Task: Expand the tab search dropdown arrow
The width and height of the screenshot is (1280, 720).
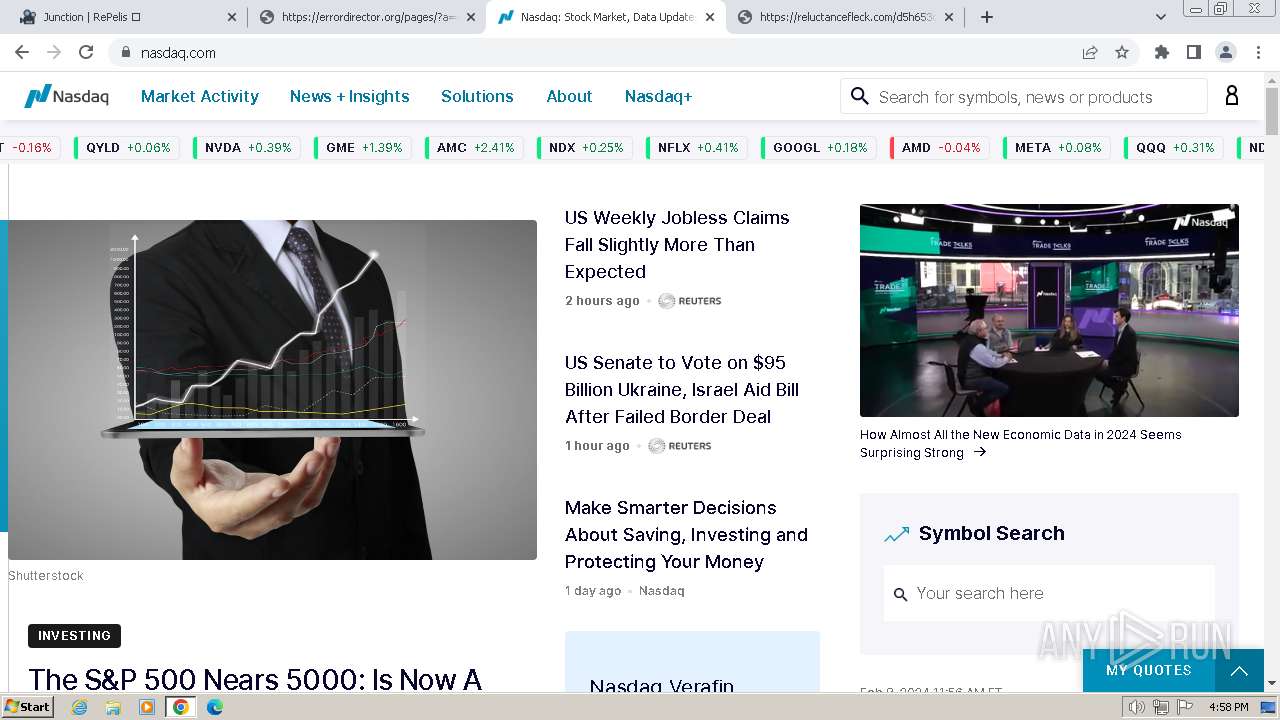Action: pyautogui.click(x=1161, y=17)
